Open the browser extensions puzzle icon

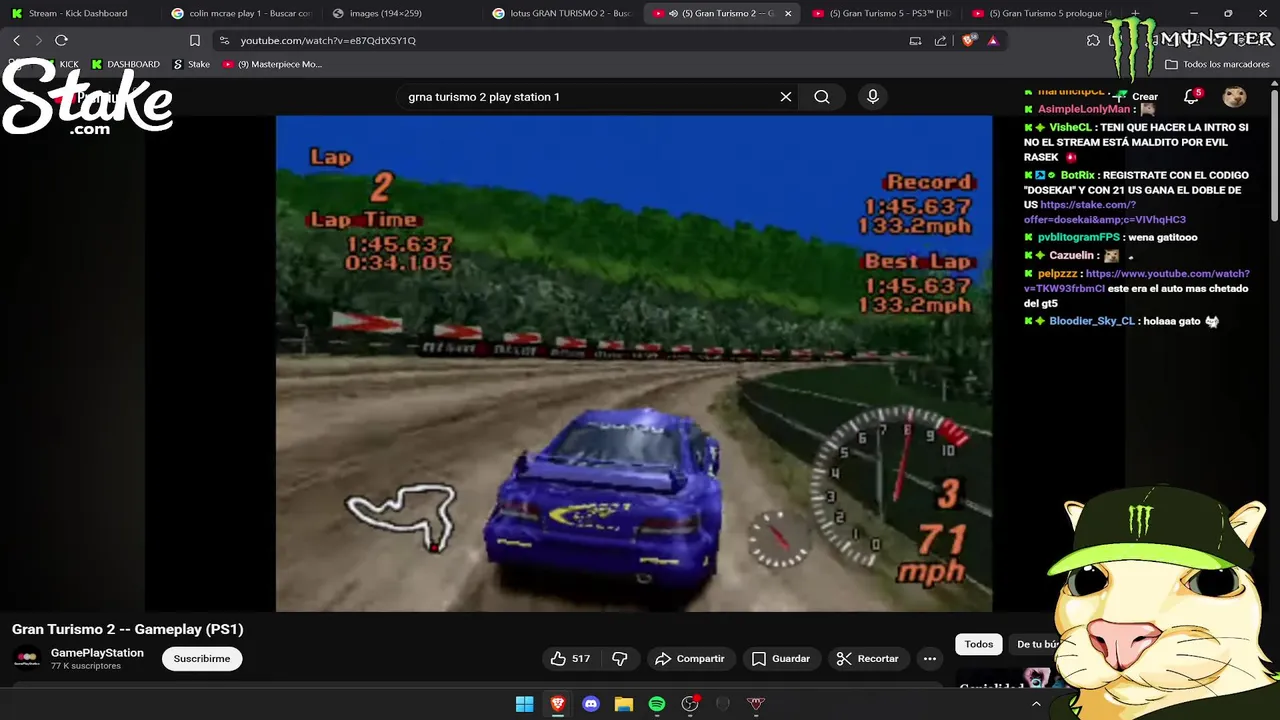pos(1093,40)
